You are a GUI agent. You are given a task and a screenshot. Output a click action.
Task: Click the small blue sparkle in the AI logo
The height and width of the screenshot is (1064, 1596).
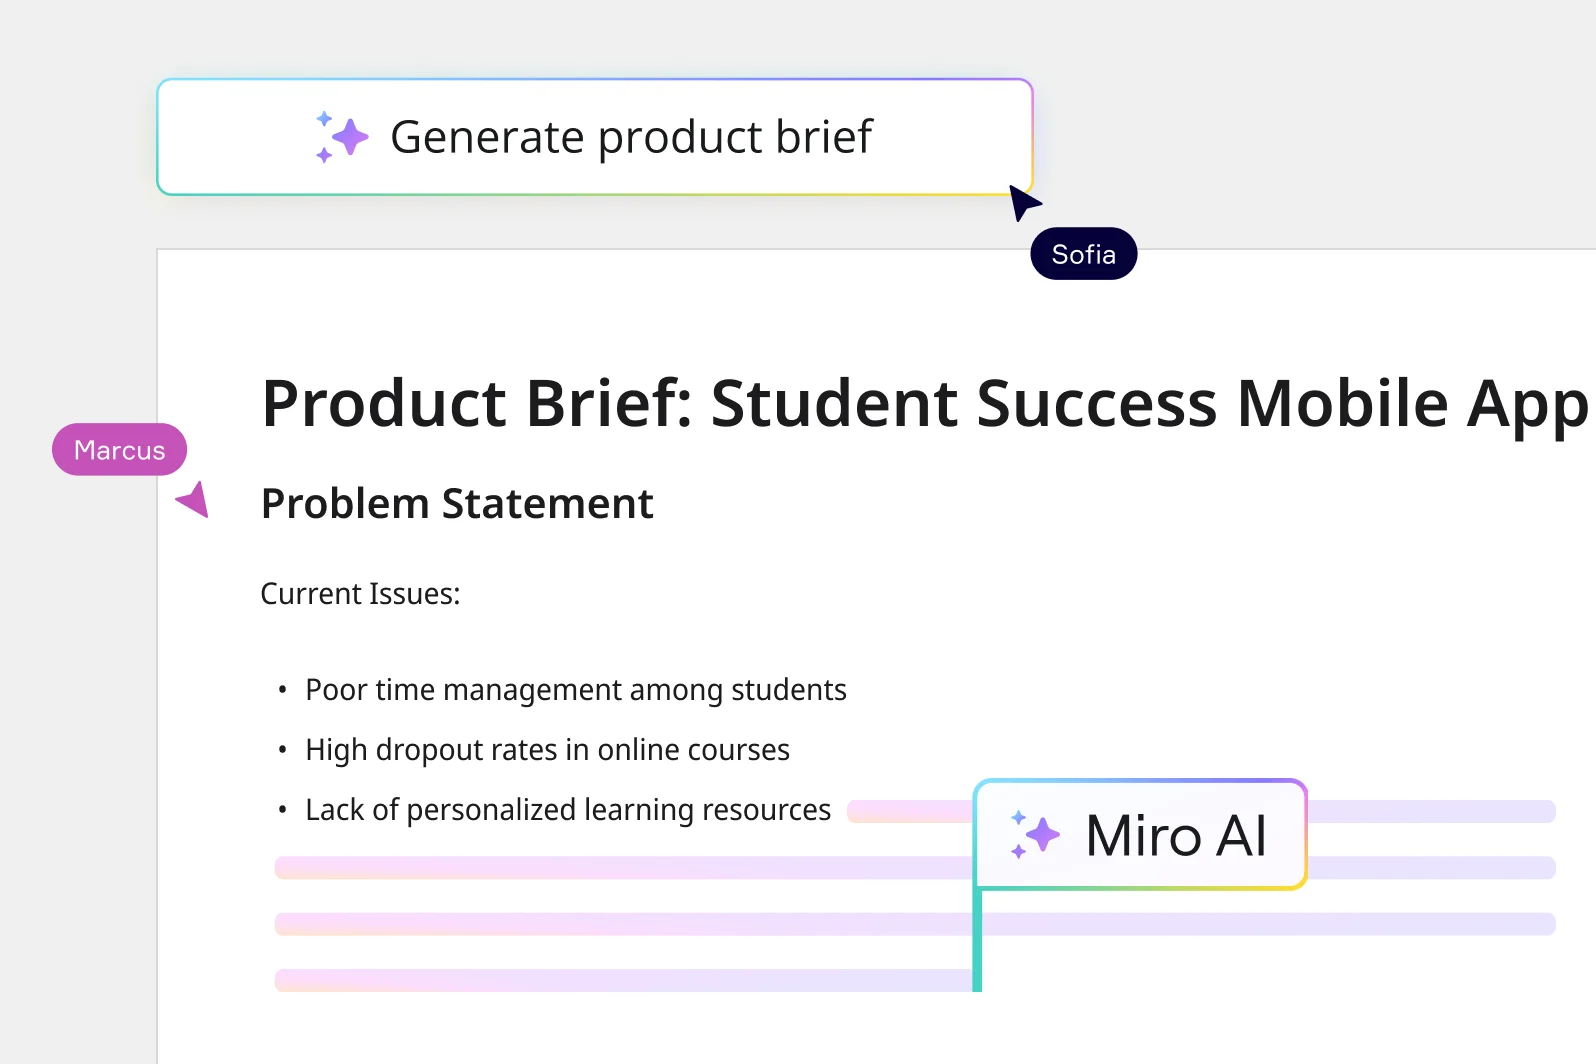point(322,118)
